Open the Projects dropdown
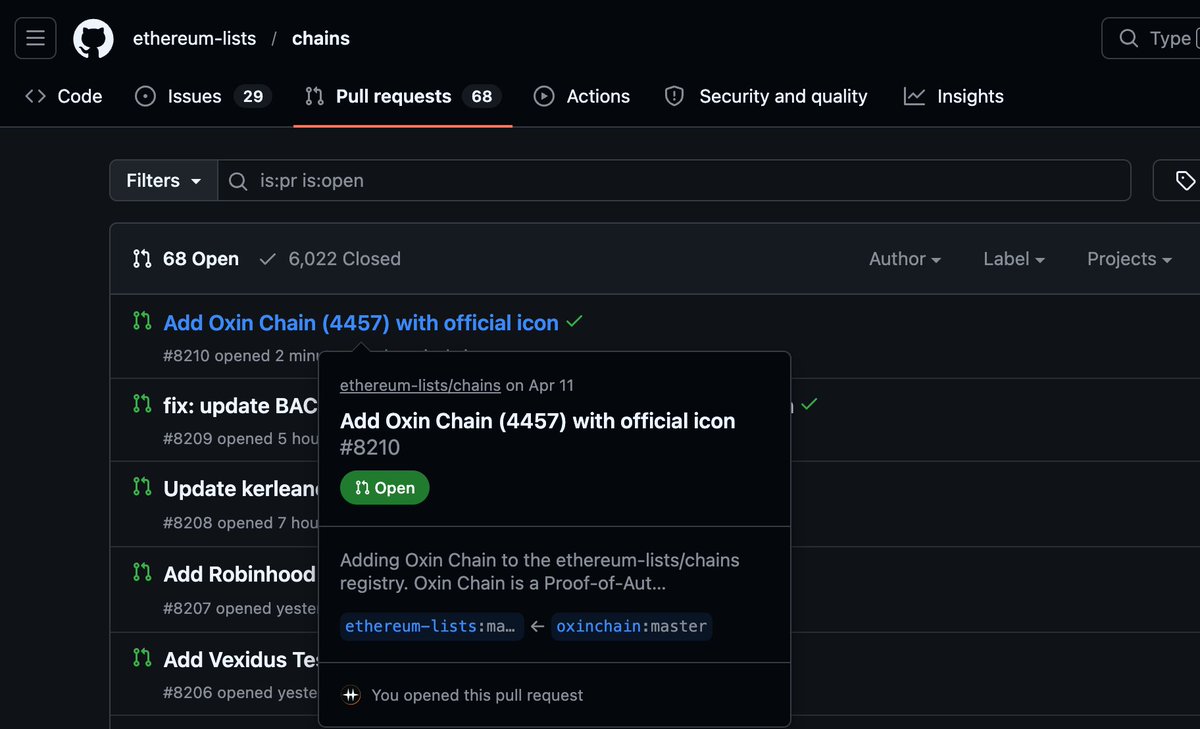Screen dimensions: 1200x729 [x=1128, y=258]
